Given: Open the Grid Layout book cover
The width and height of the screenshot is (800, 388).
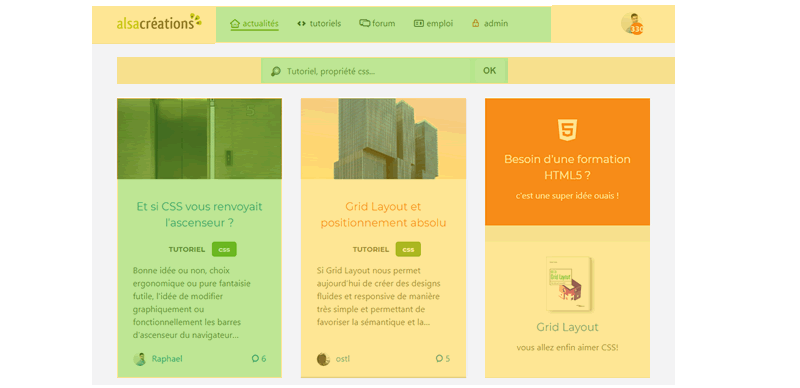Looking at the screenshot, I should pos(569,284).
